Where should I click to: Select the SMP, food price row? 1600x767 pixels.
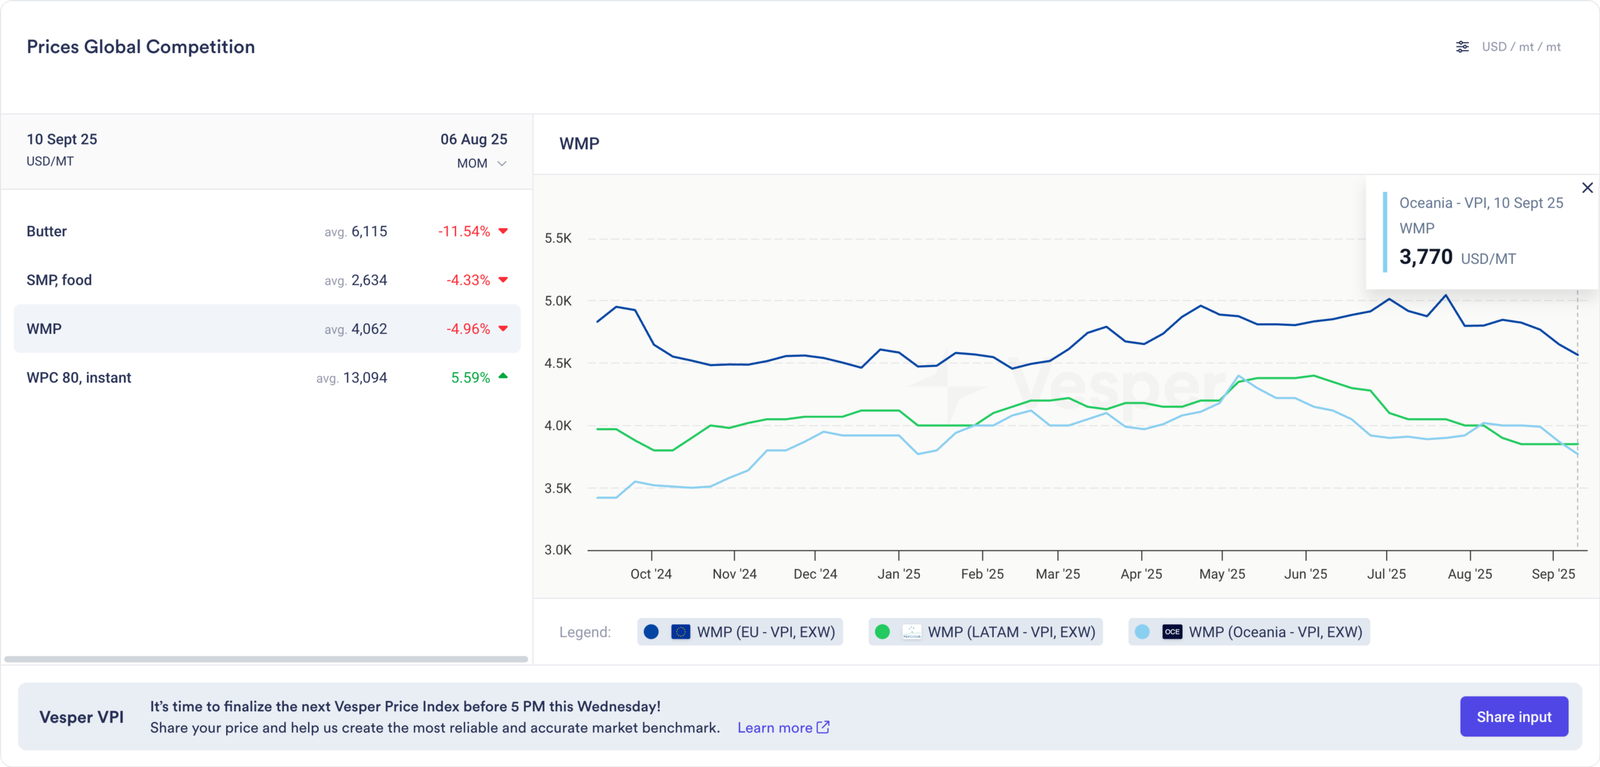(266, 280)
